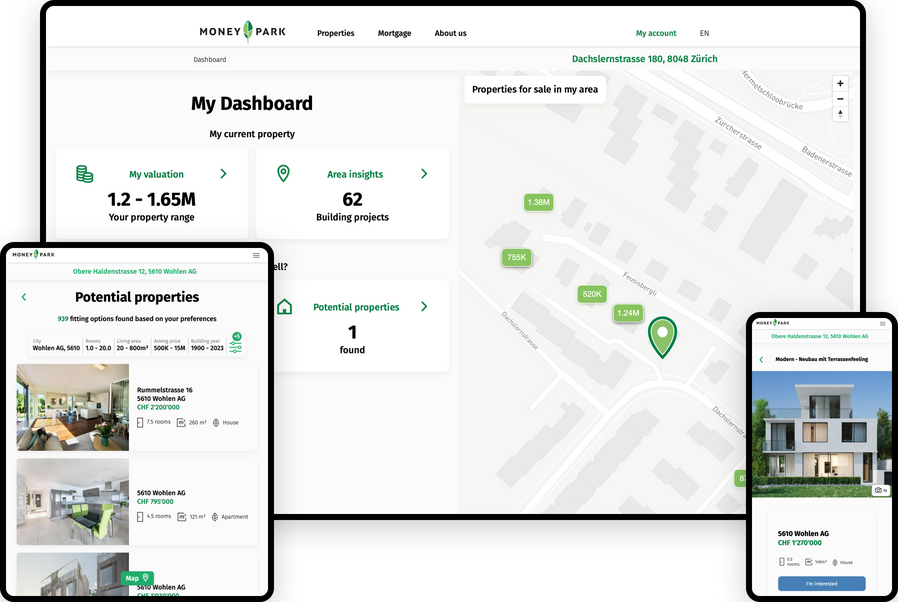The image size is (898, 602).
Task: Open the photo gallery camera counter
Action: [x=880, y=490]
